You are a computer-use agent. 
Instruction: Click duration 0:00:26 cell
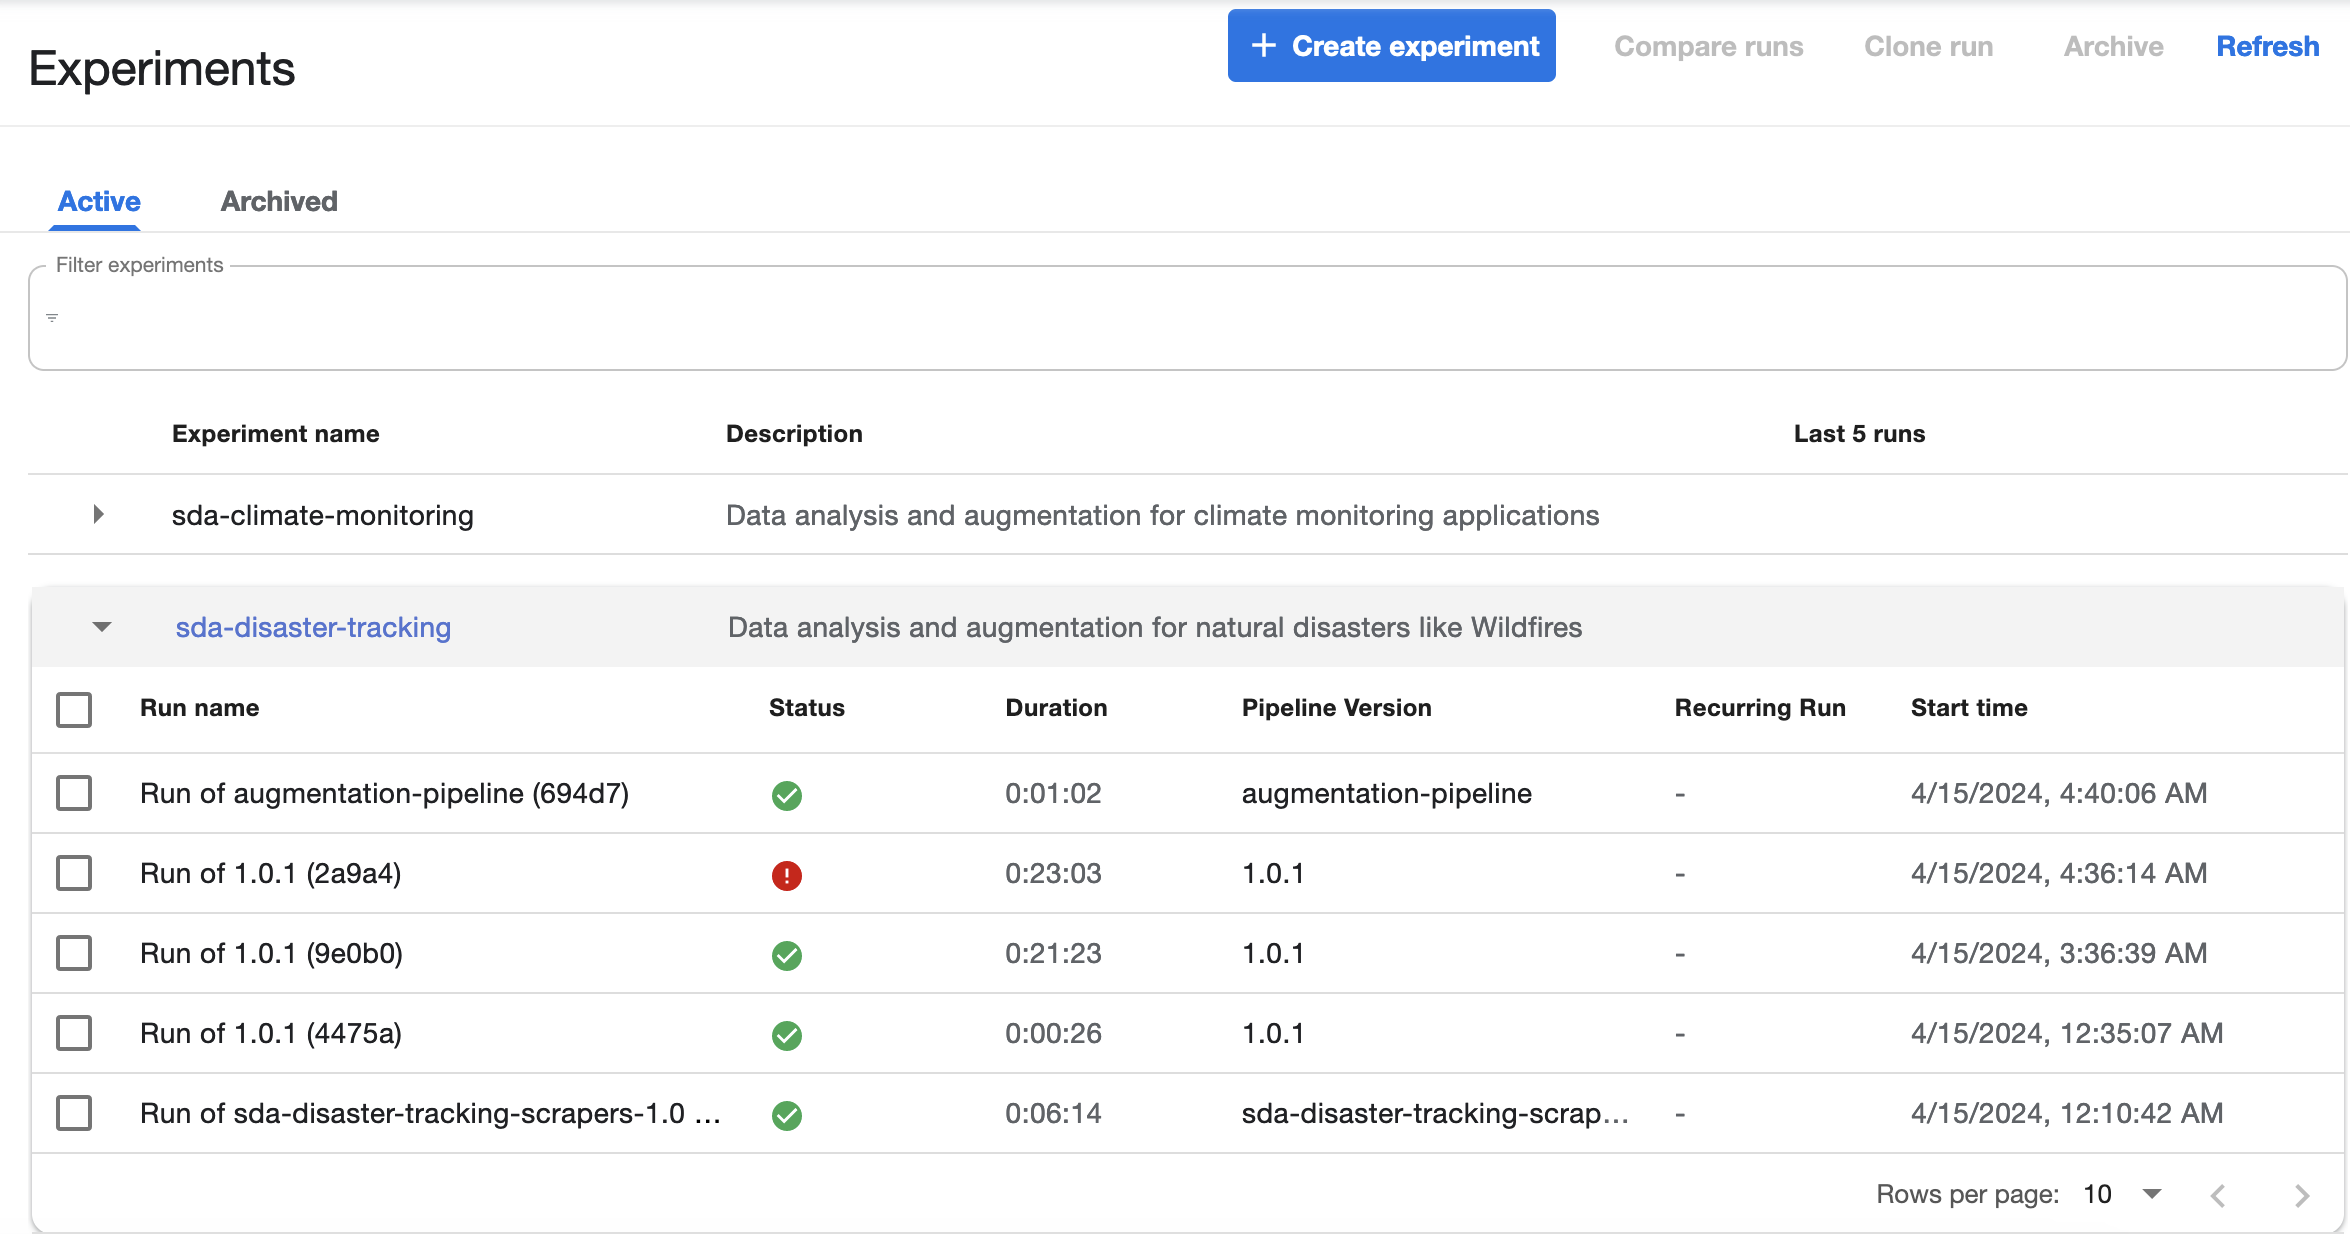pyautogui.click(x=1053, y=1033)
